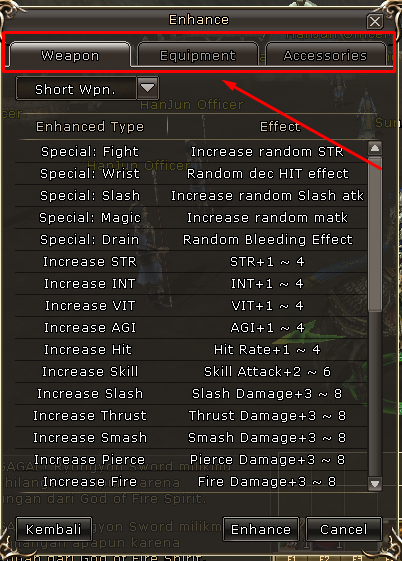Pick the Increase Fire enhancement row
The width and height of the screenshot is (402, 561).
191,482
